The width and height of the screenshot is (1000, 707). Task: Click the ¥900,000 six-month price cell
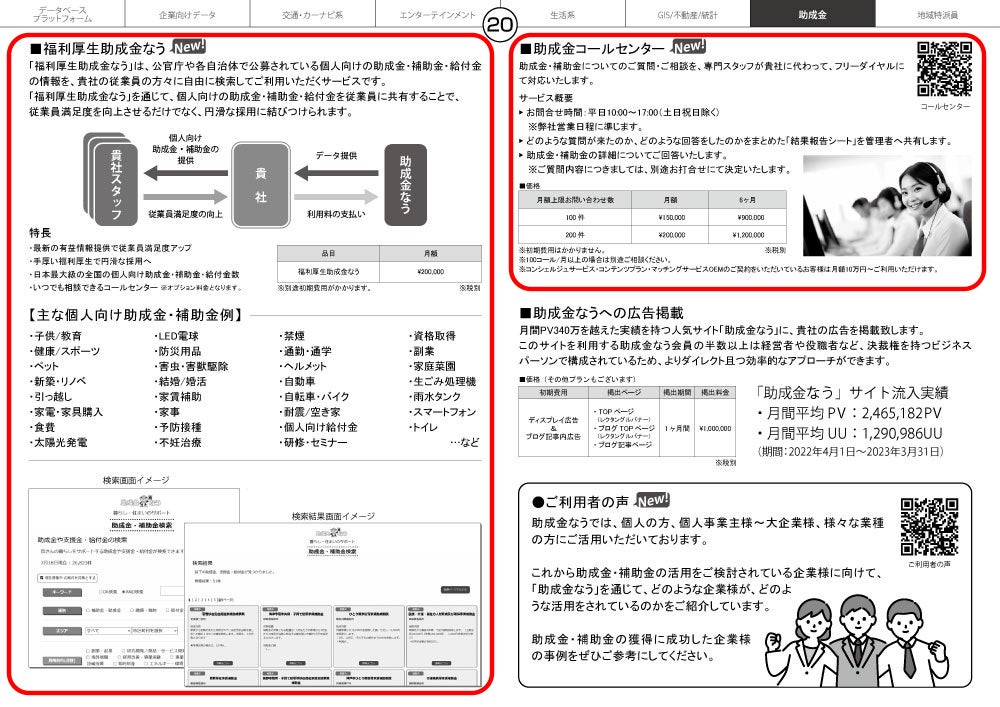[x=747, y=217]
